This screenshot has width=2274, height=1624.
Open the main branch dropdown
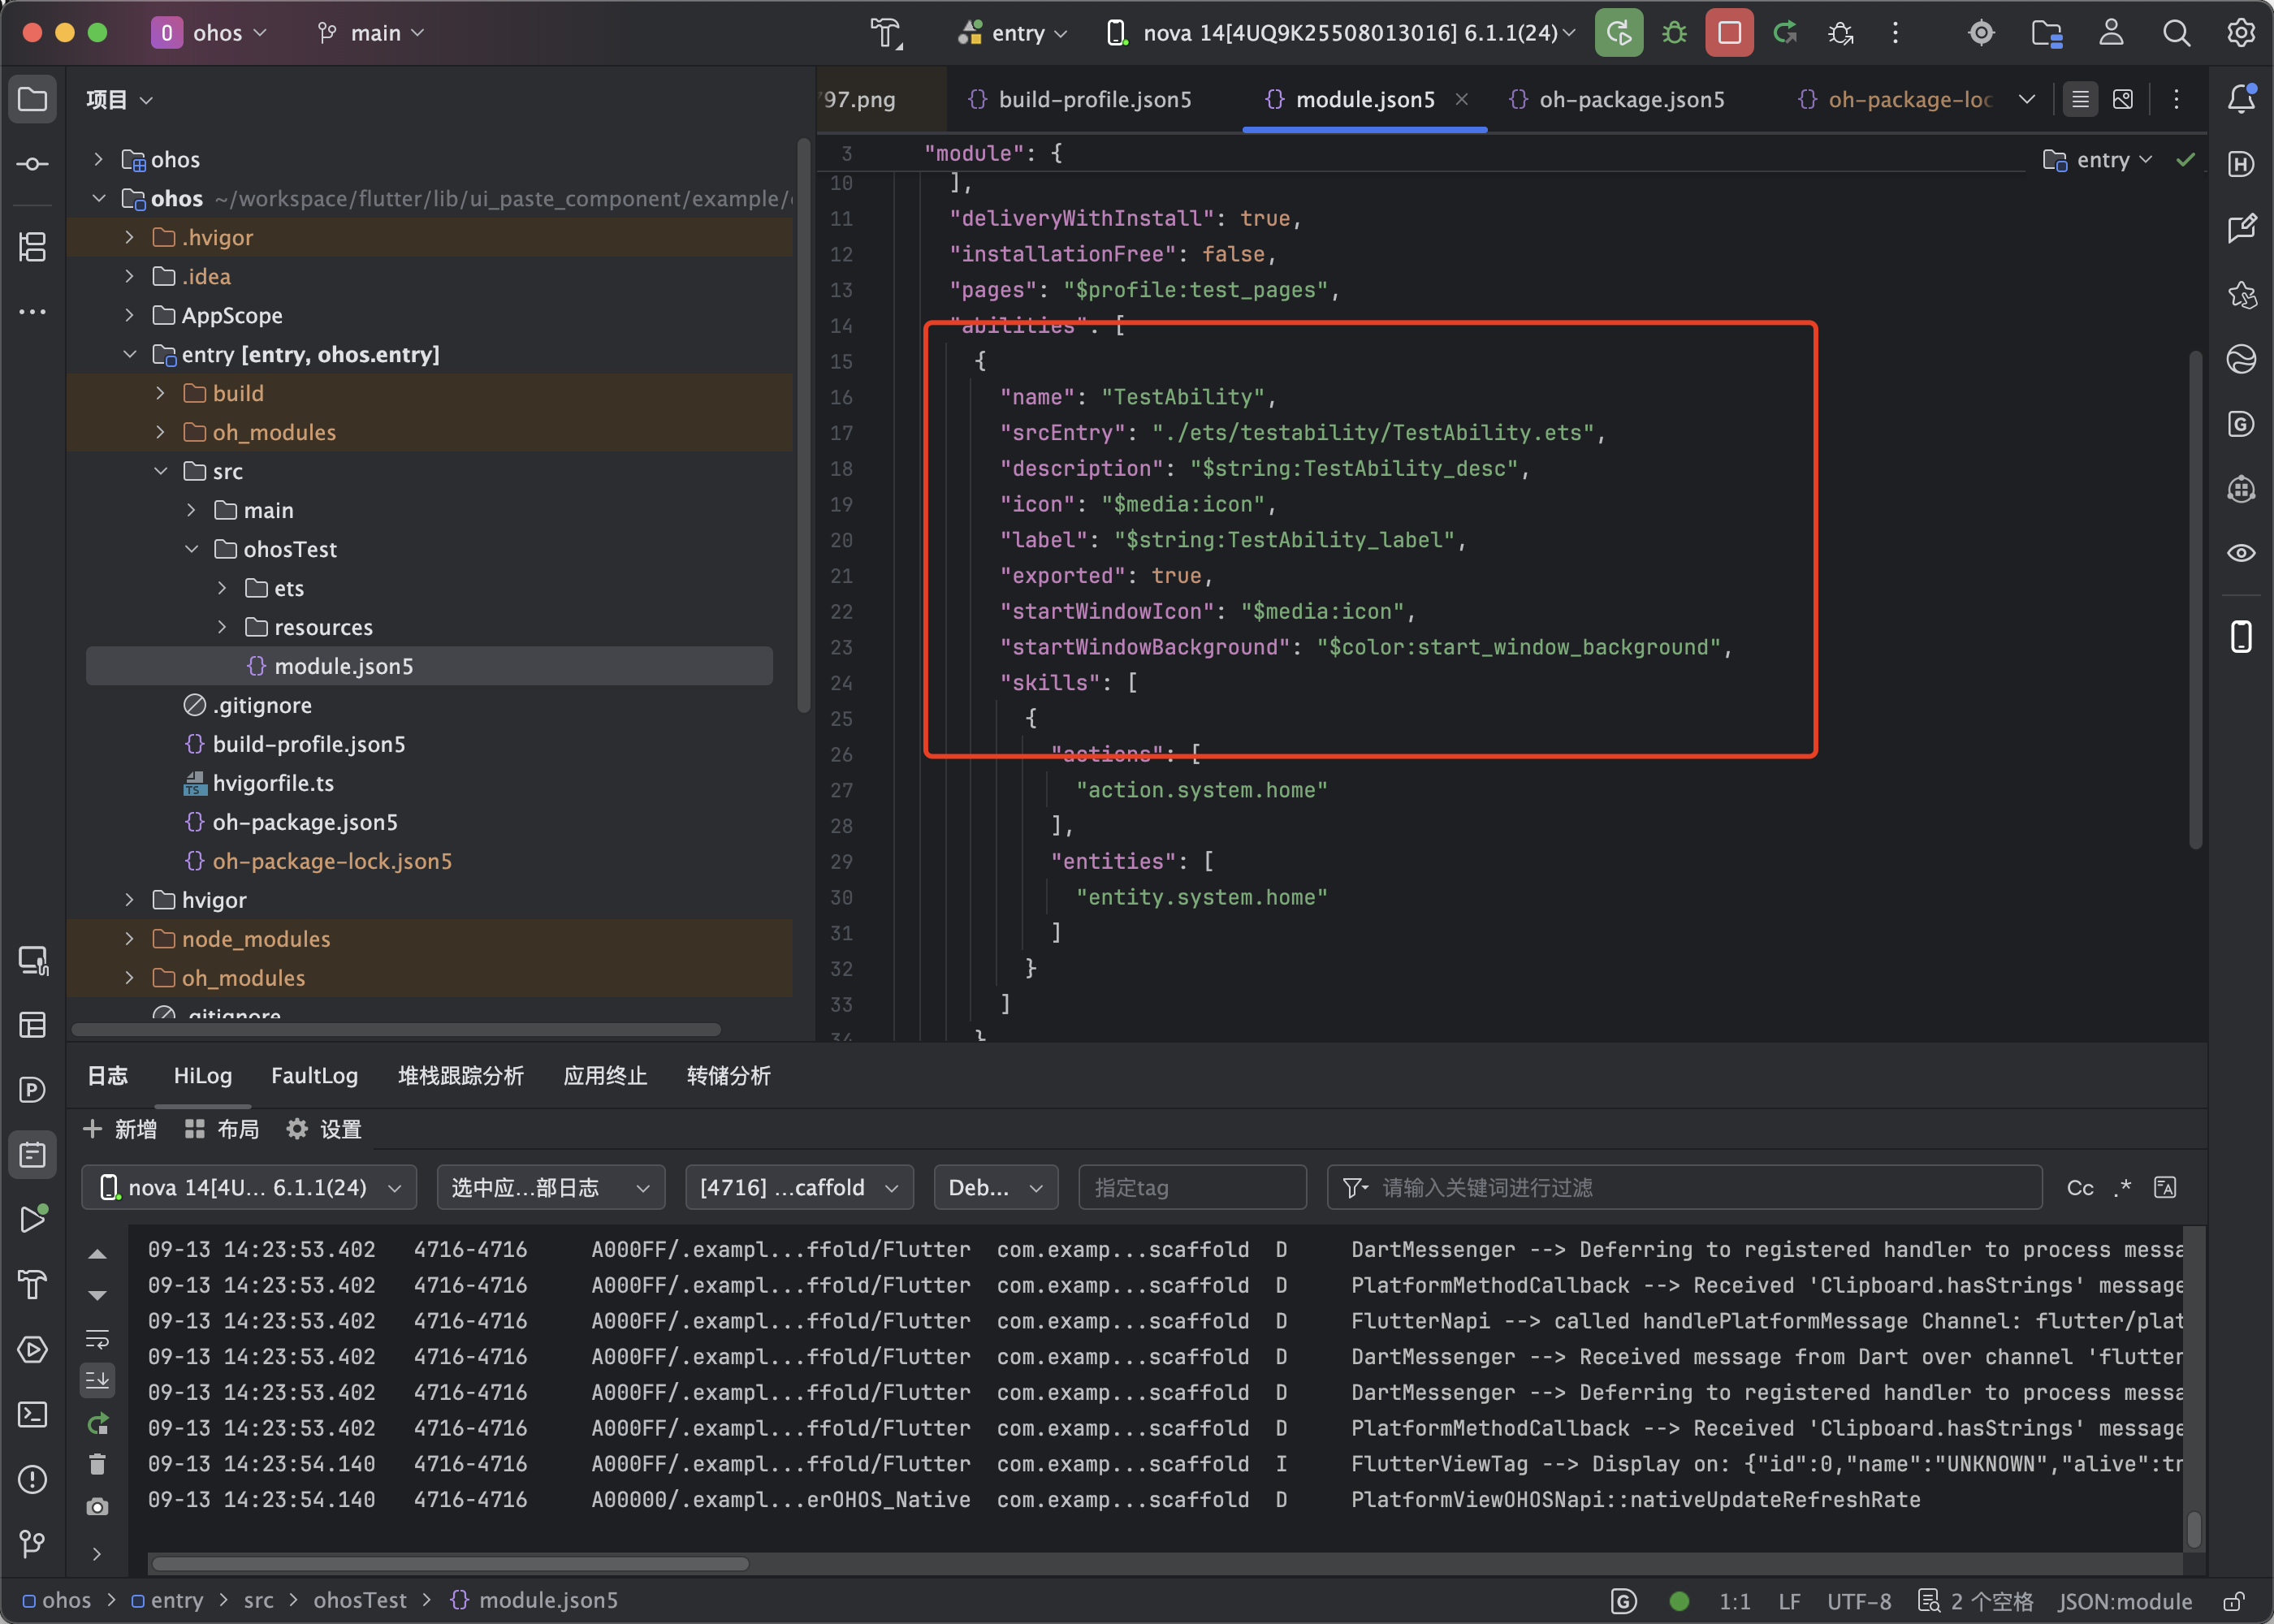click(x=370, y=33)
